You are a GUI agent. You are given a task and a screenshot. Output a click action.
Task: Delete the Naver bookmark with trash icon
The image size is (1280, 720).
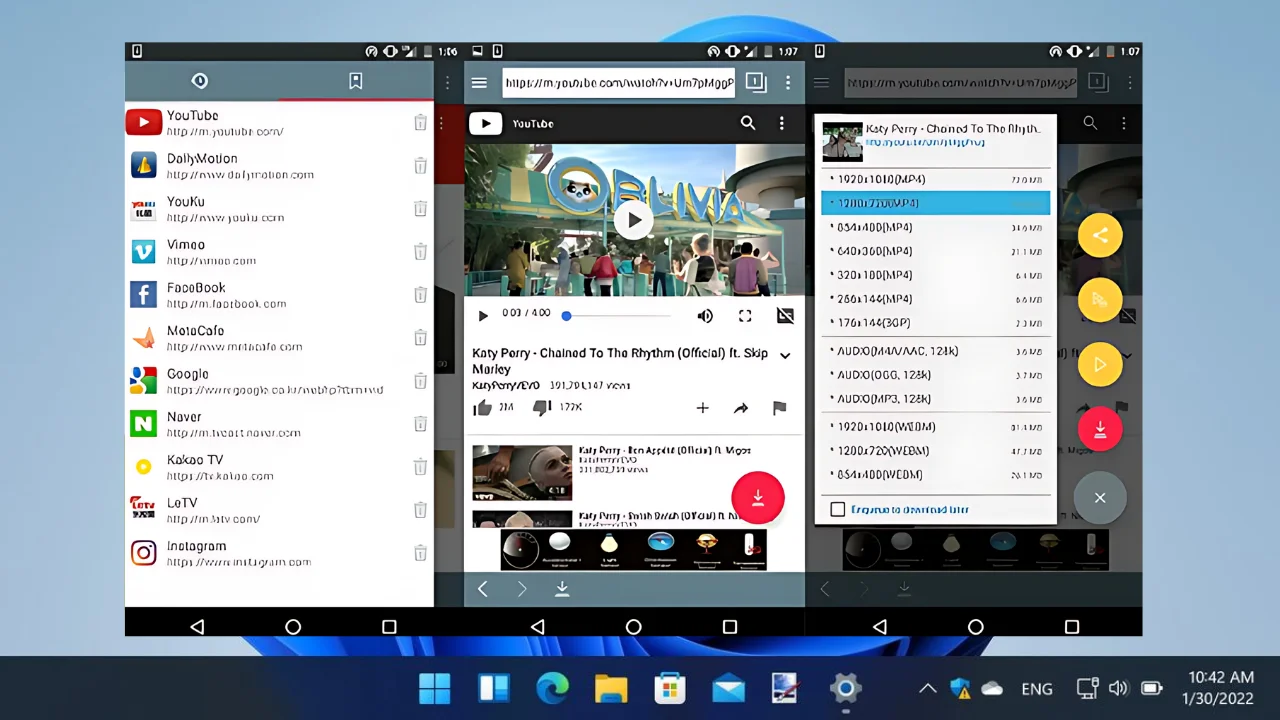420,424
